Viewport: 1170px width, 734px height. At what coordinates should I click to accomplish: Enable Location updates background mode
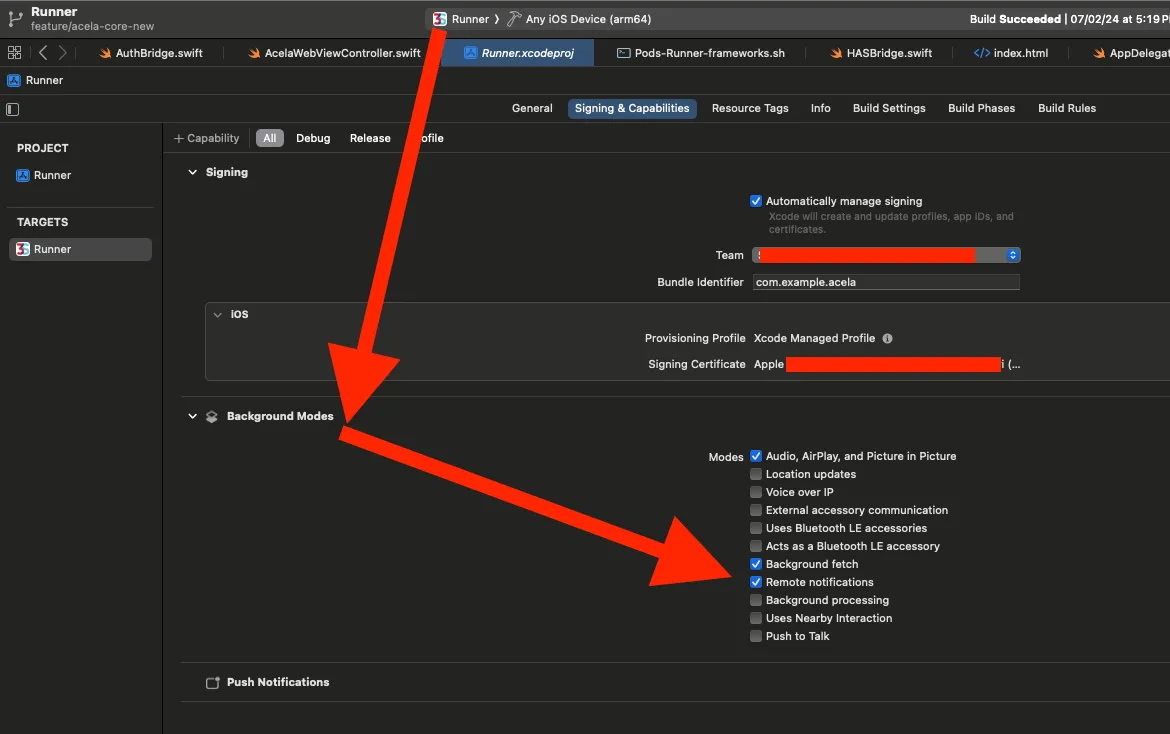pos(756,474)
